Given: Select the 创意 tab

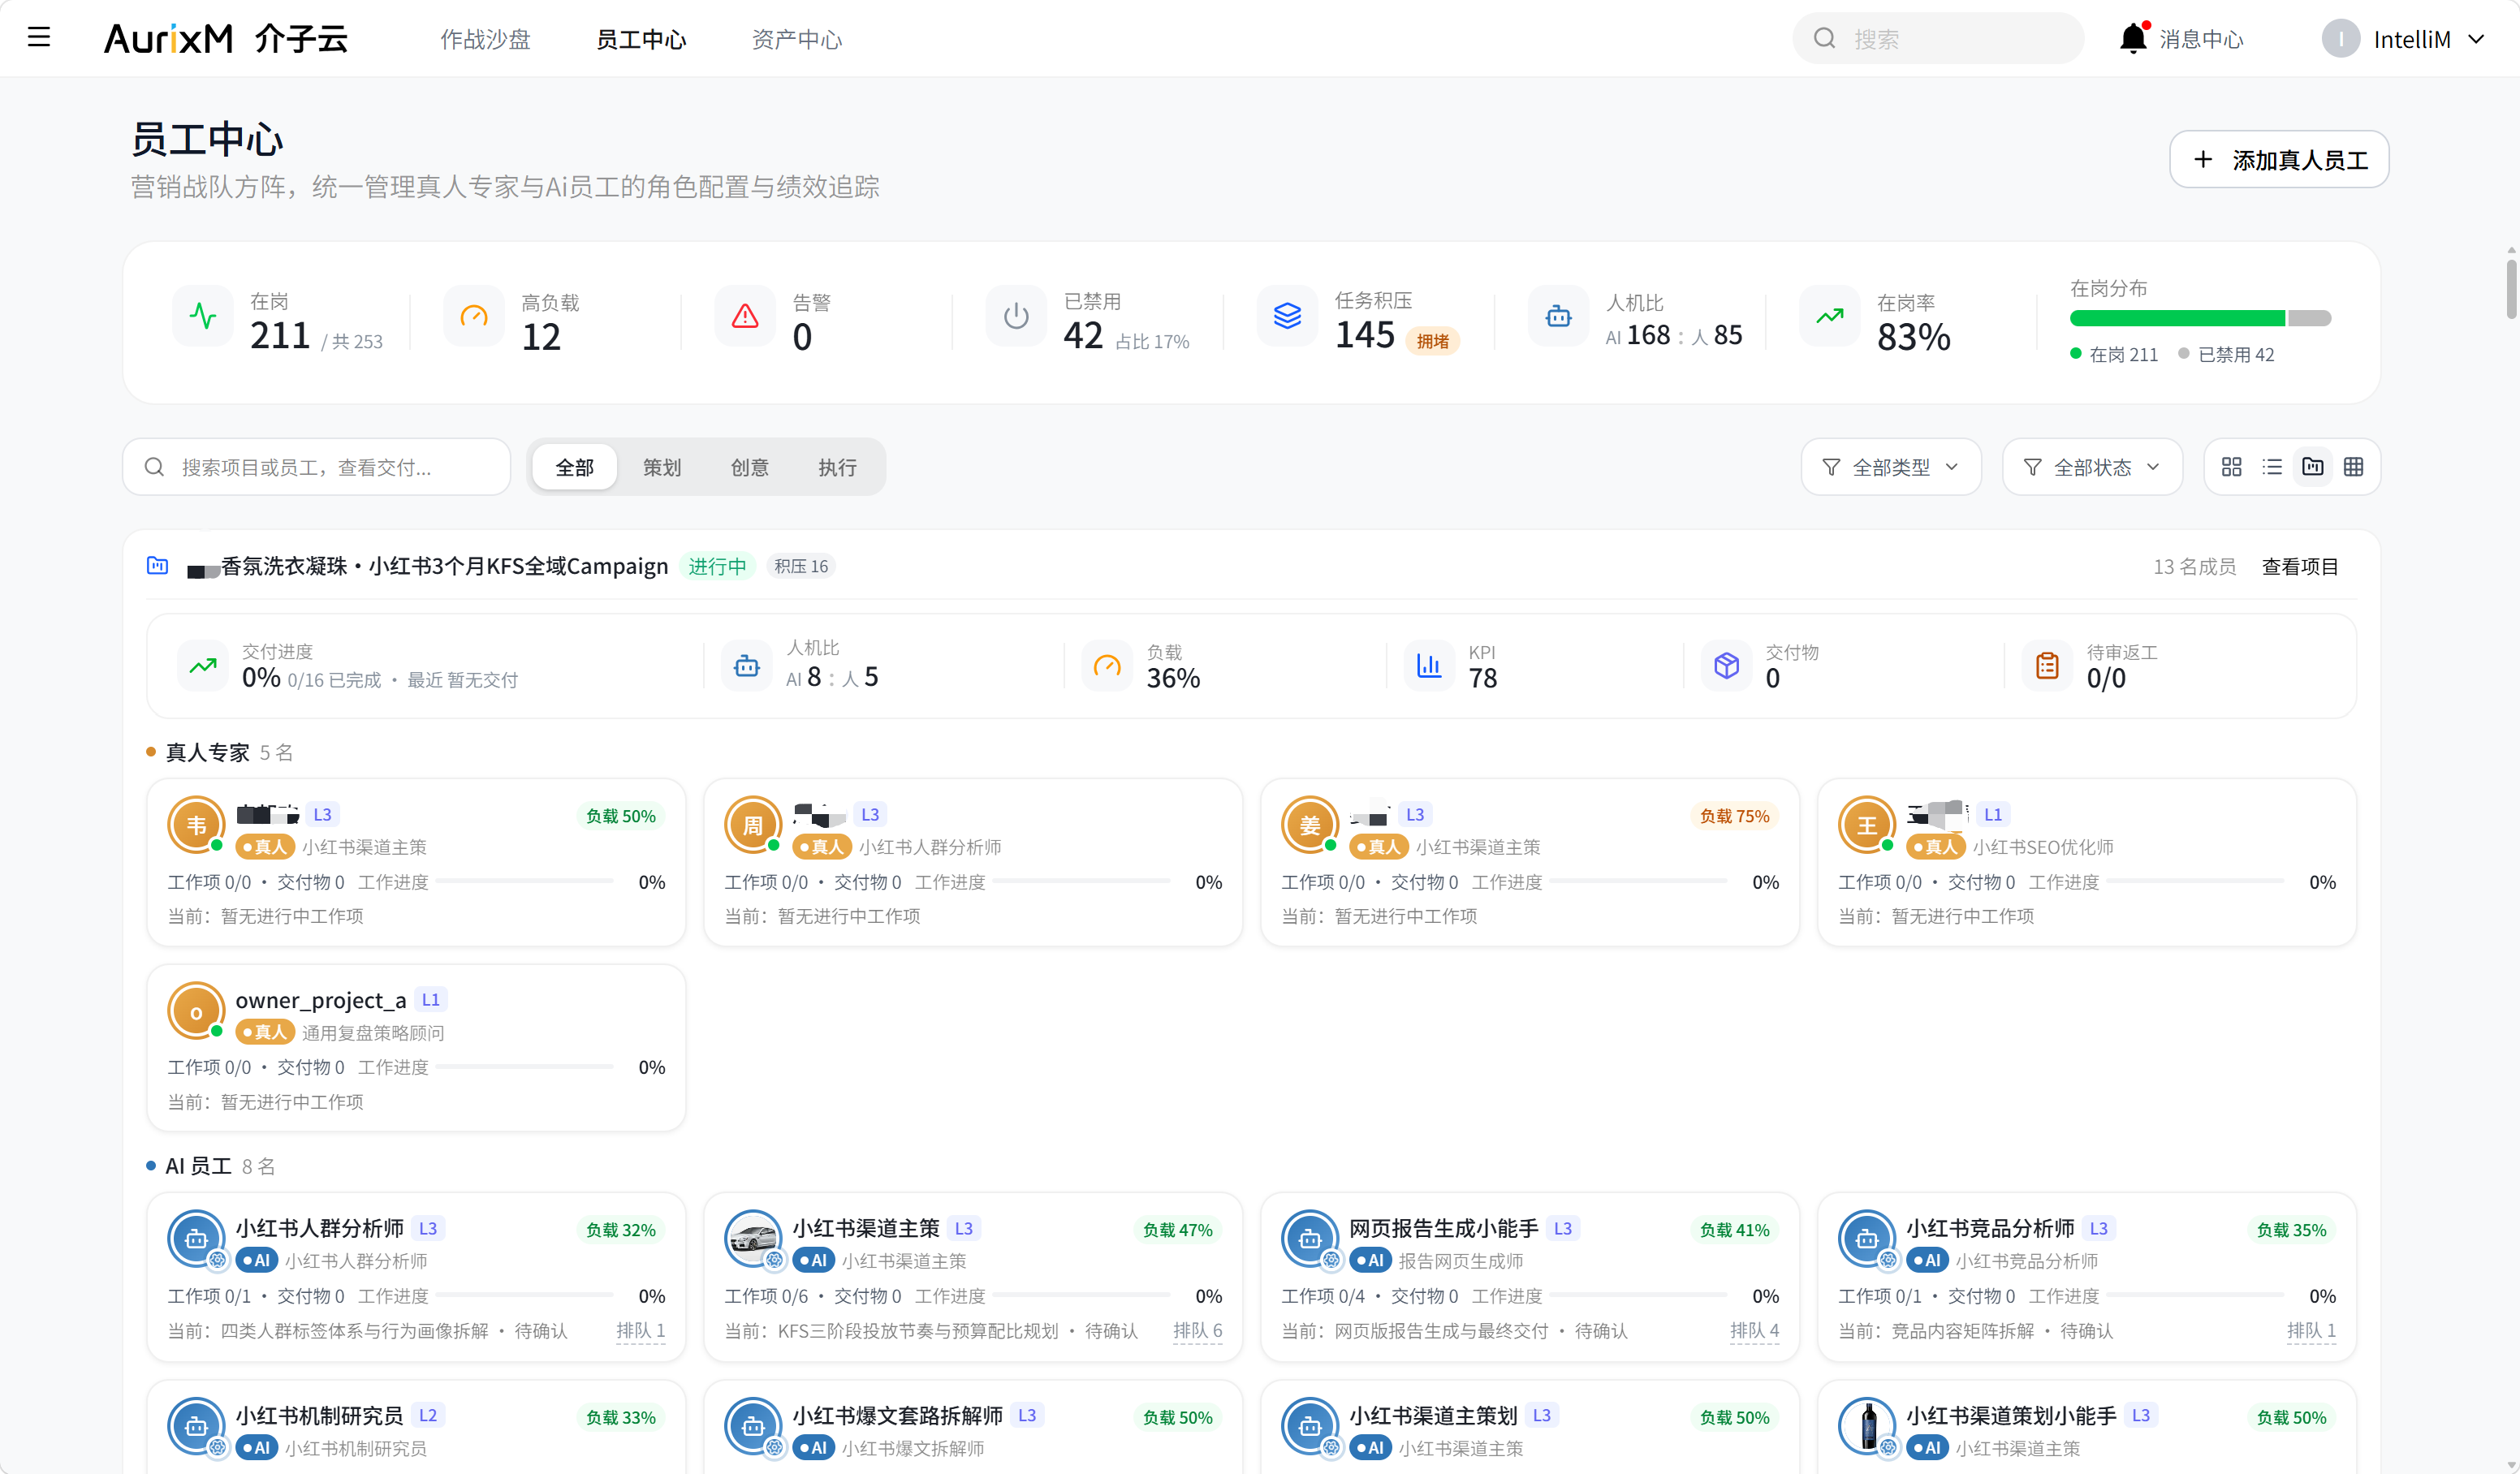Looking at the screenshot, I should coord(750,467).
